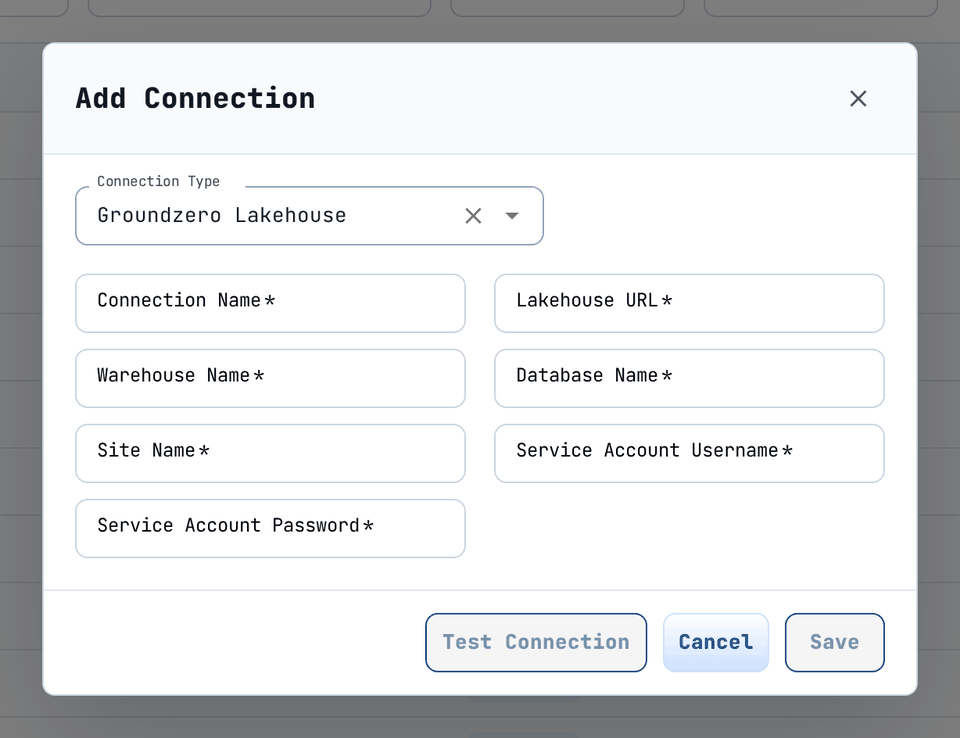Focus the Site Name input
Image resolution: width=960 pixels, height=738 pixels.
[270, 453]
